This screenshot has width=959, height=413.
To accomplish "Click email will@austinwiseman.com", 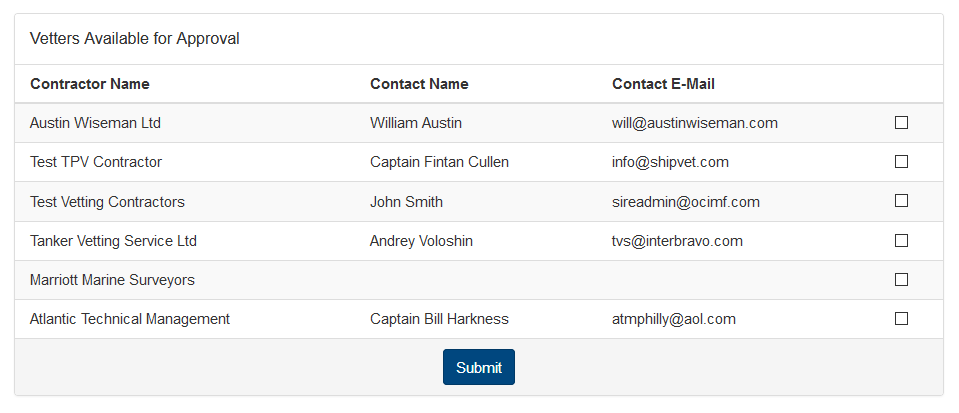I will coord(695,123).
